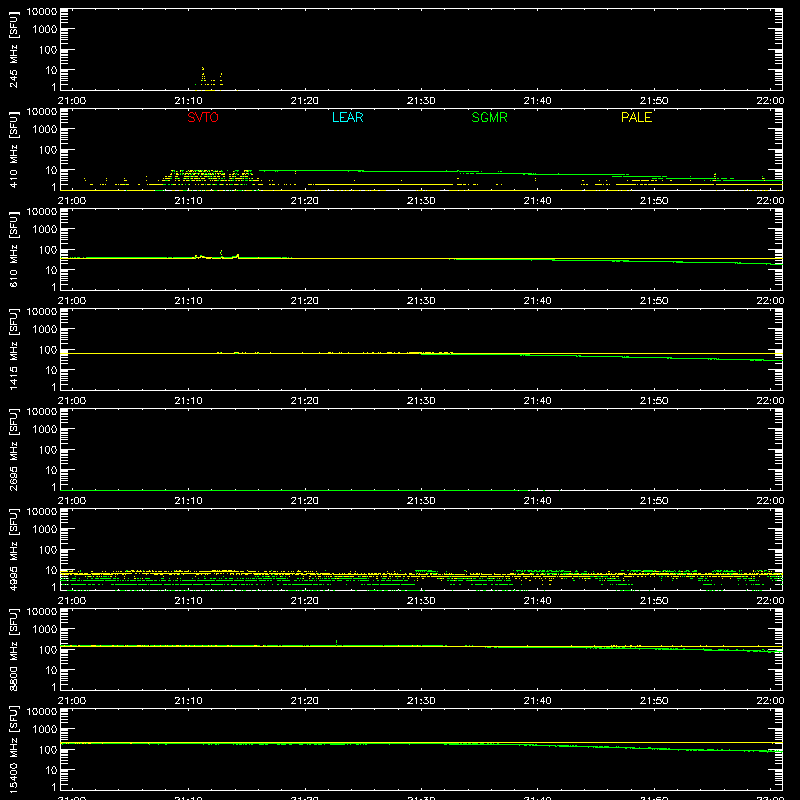The image size is (800, 800).
Task: Select the 15400 MHz [SFU] axis title
Action: (x=13, y=749)
